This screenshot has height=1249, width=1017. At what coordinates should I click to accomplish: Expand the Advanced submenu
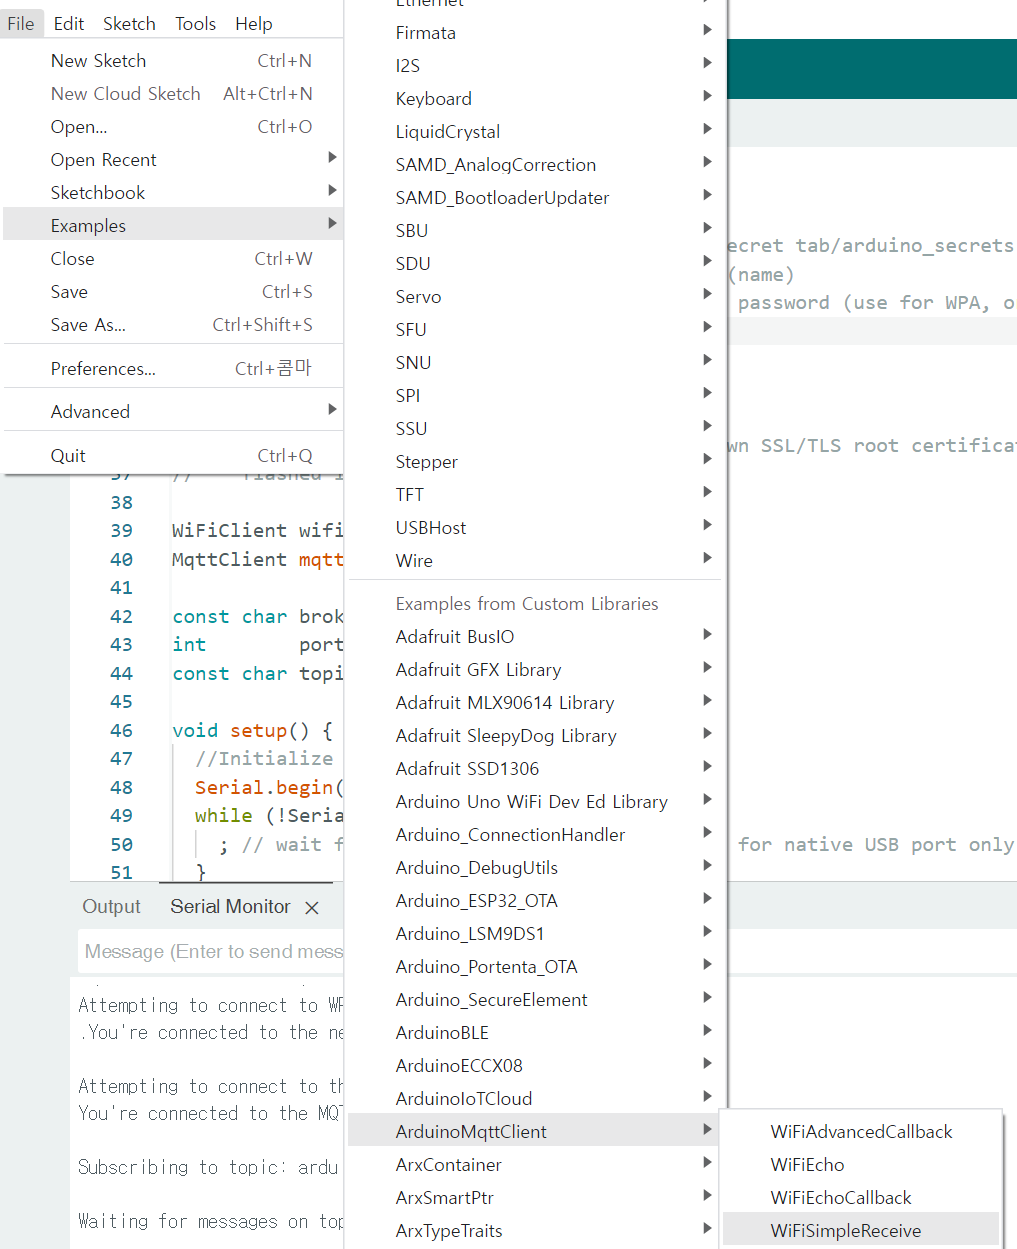tap(173, 412)
